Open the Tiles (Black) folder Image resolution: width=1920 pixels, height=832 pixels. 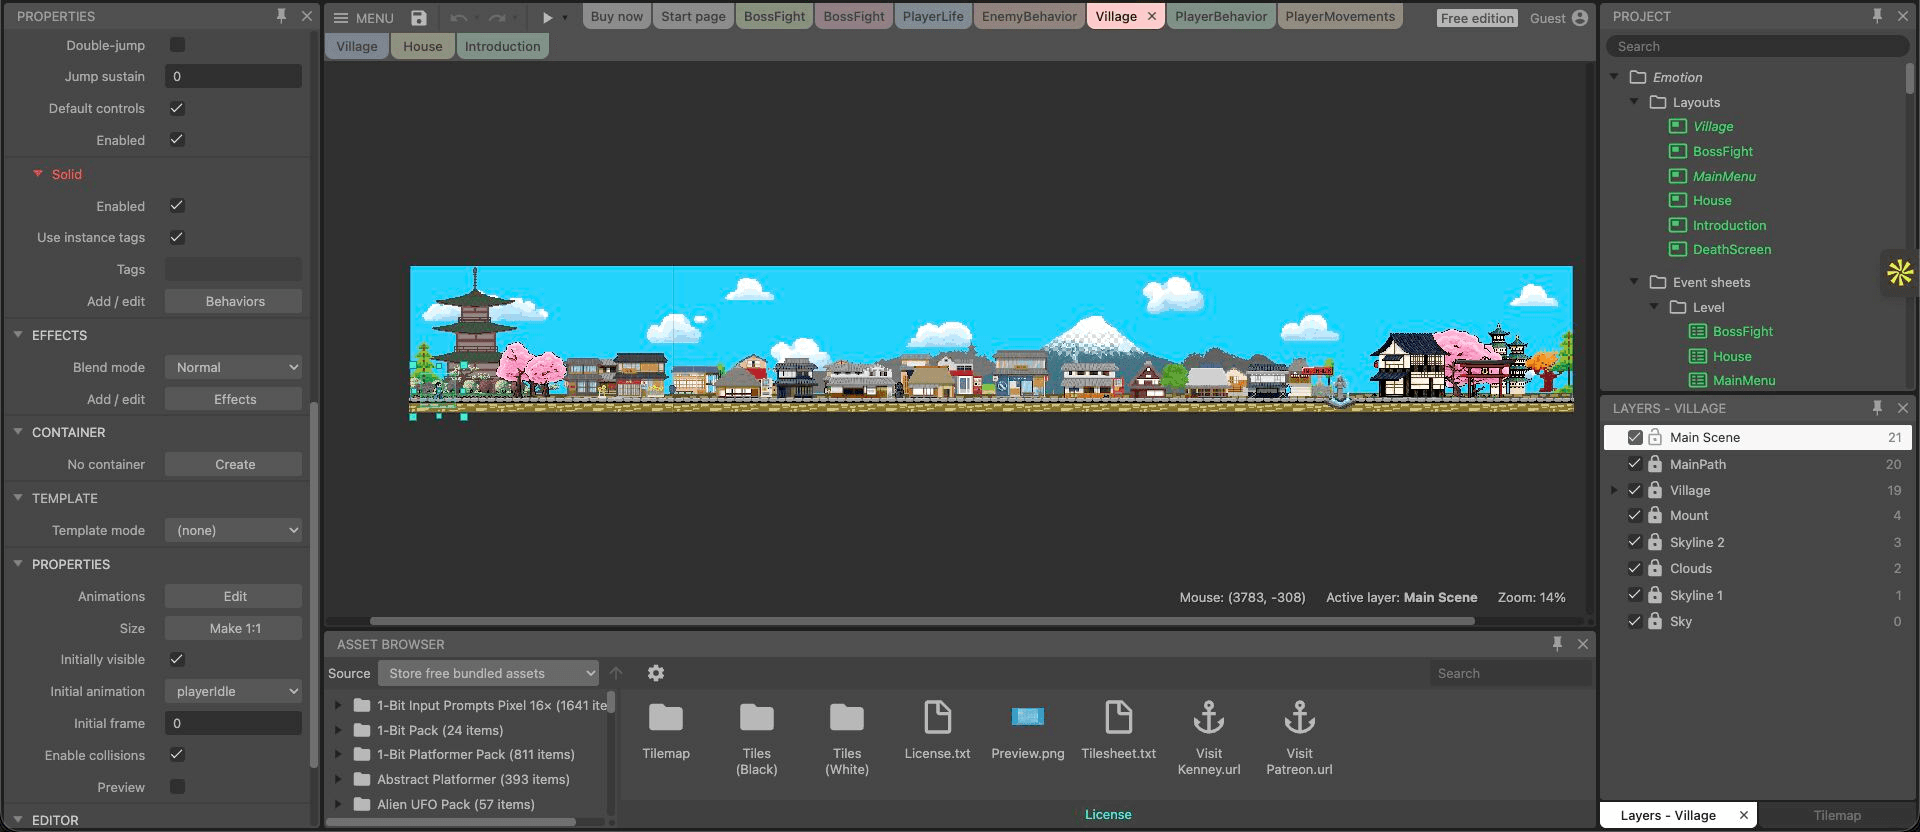coord(757,738)
